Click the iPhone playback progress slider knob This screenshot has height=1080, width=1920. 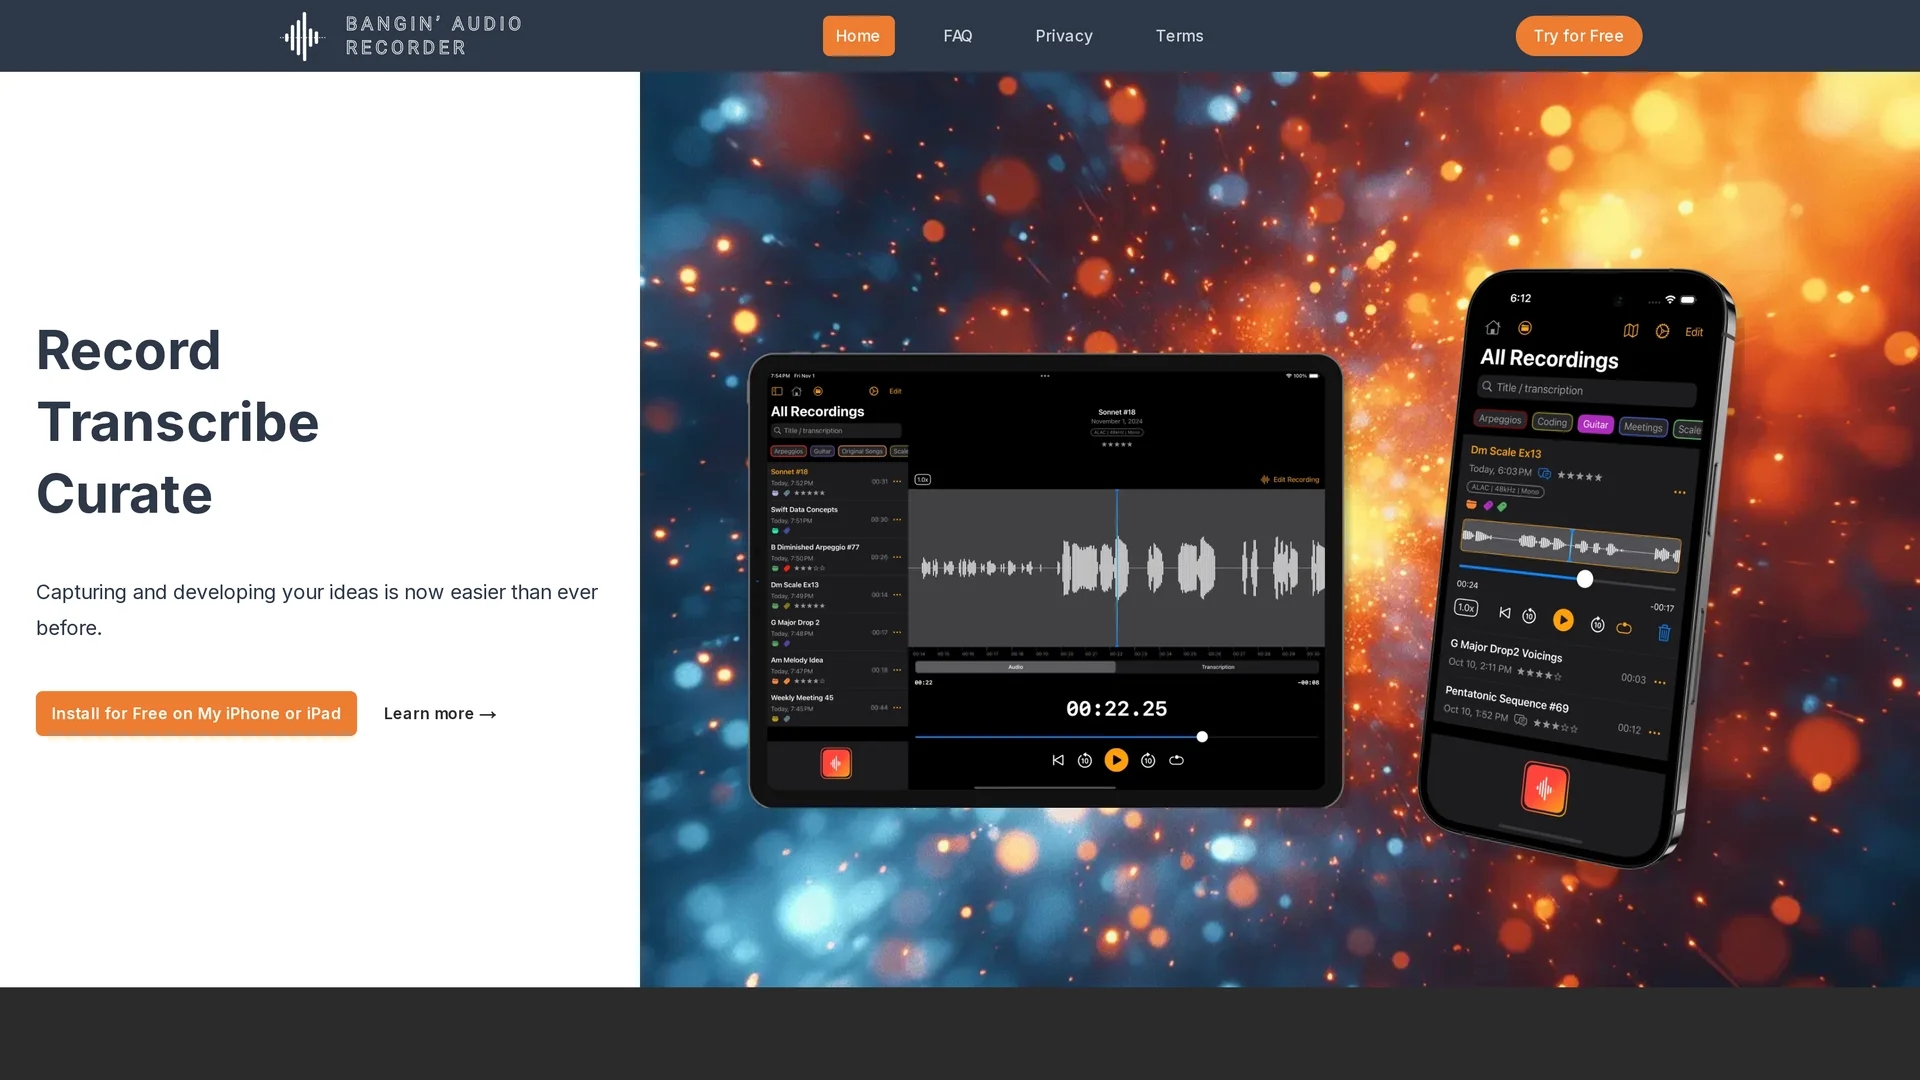(x=1585, y=579)
